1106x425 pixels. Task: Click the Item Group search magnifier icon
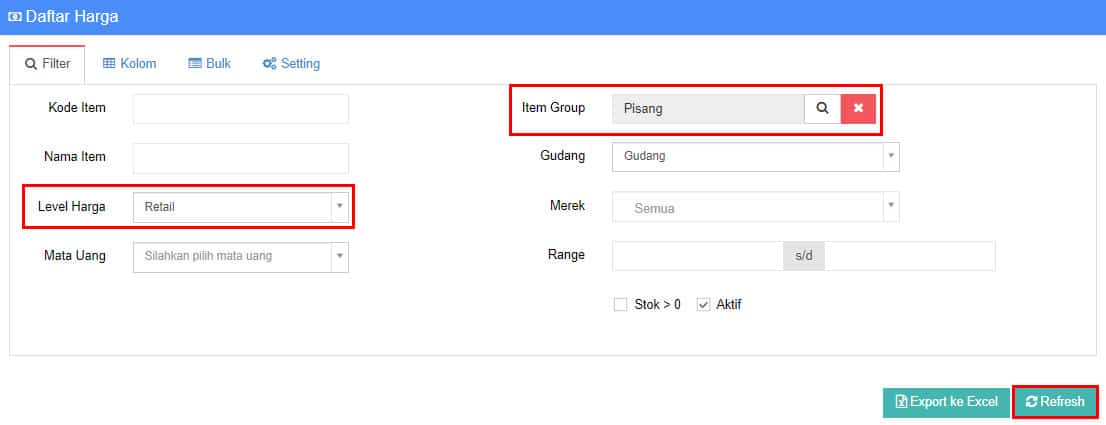[x=822, y=109]
